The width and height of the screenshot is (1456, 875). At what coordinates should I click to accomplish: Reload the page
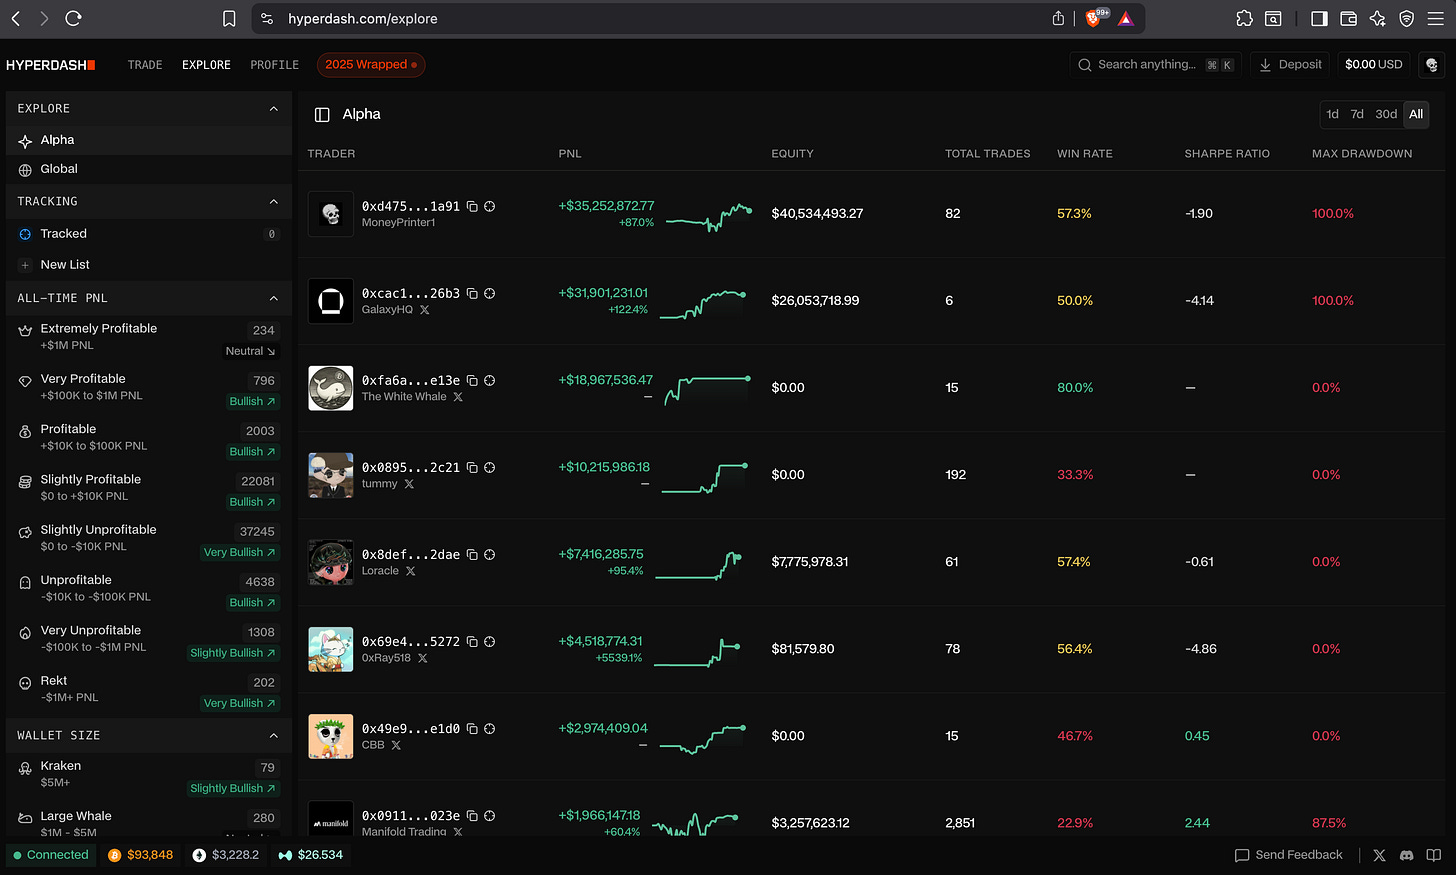click(x=73, y=18)
